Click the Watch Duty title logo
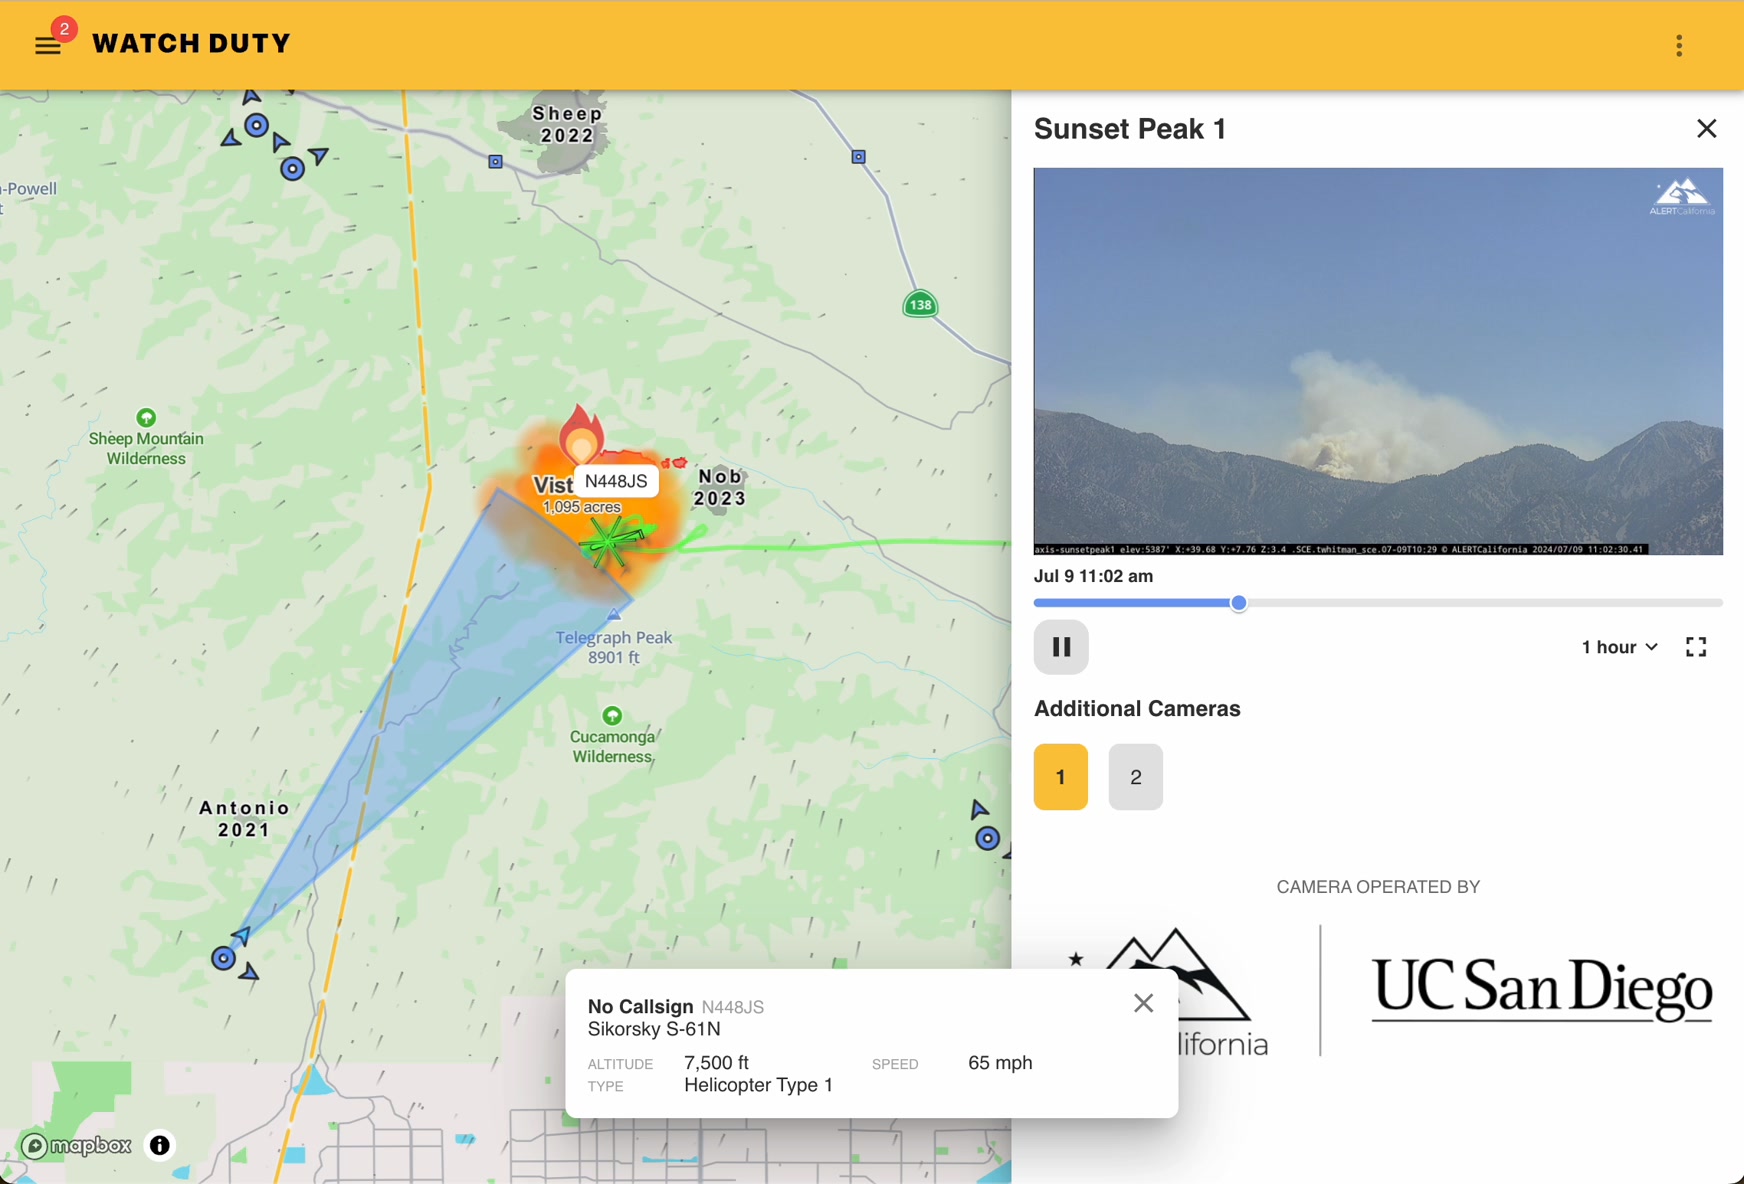 [x=191, y=44]
